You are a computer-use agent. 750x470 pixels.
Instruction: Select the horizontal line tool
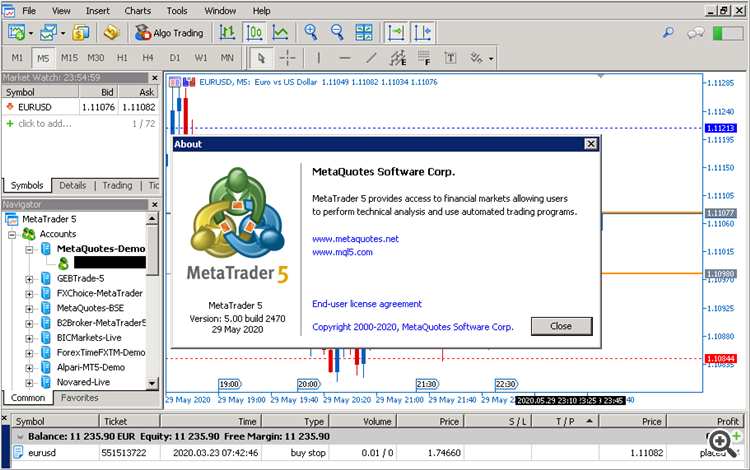point(345,58)
